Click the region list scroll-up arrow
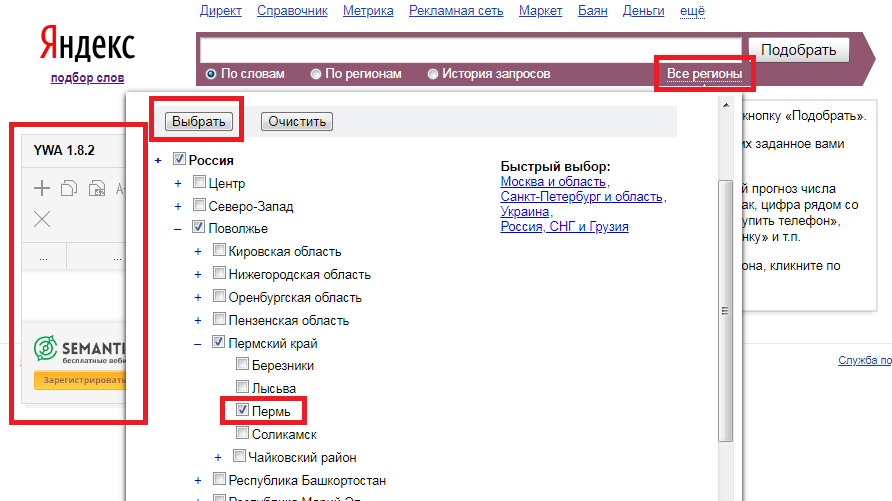 click(725, 105)
